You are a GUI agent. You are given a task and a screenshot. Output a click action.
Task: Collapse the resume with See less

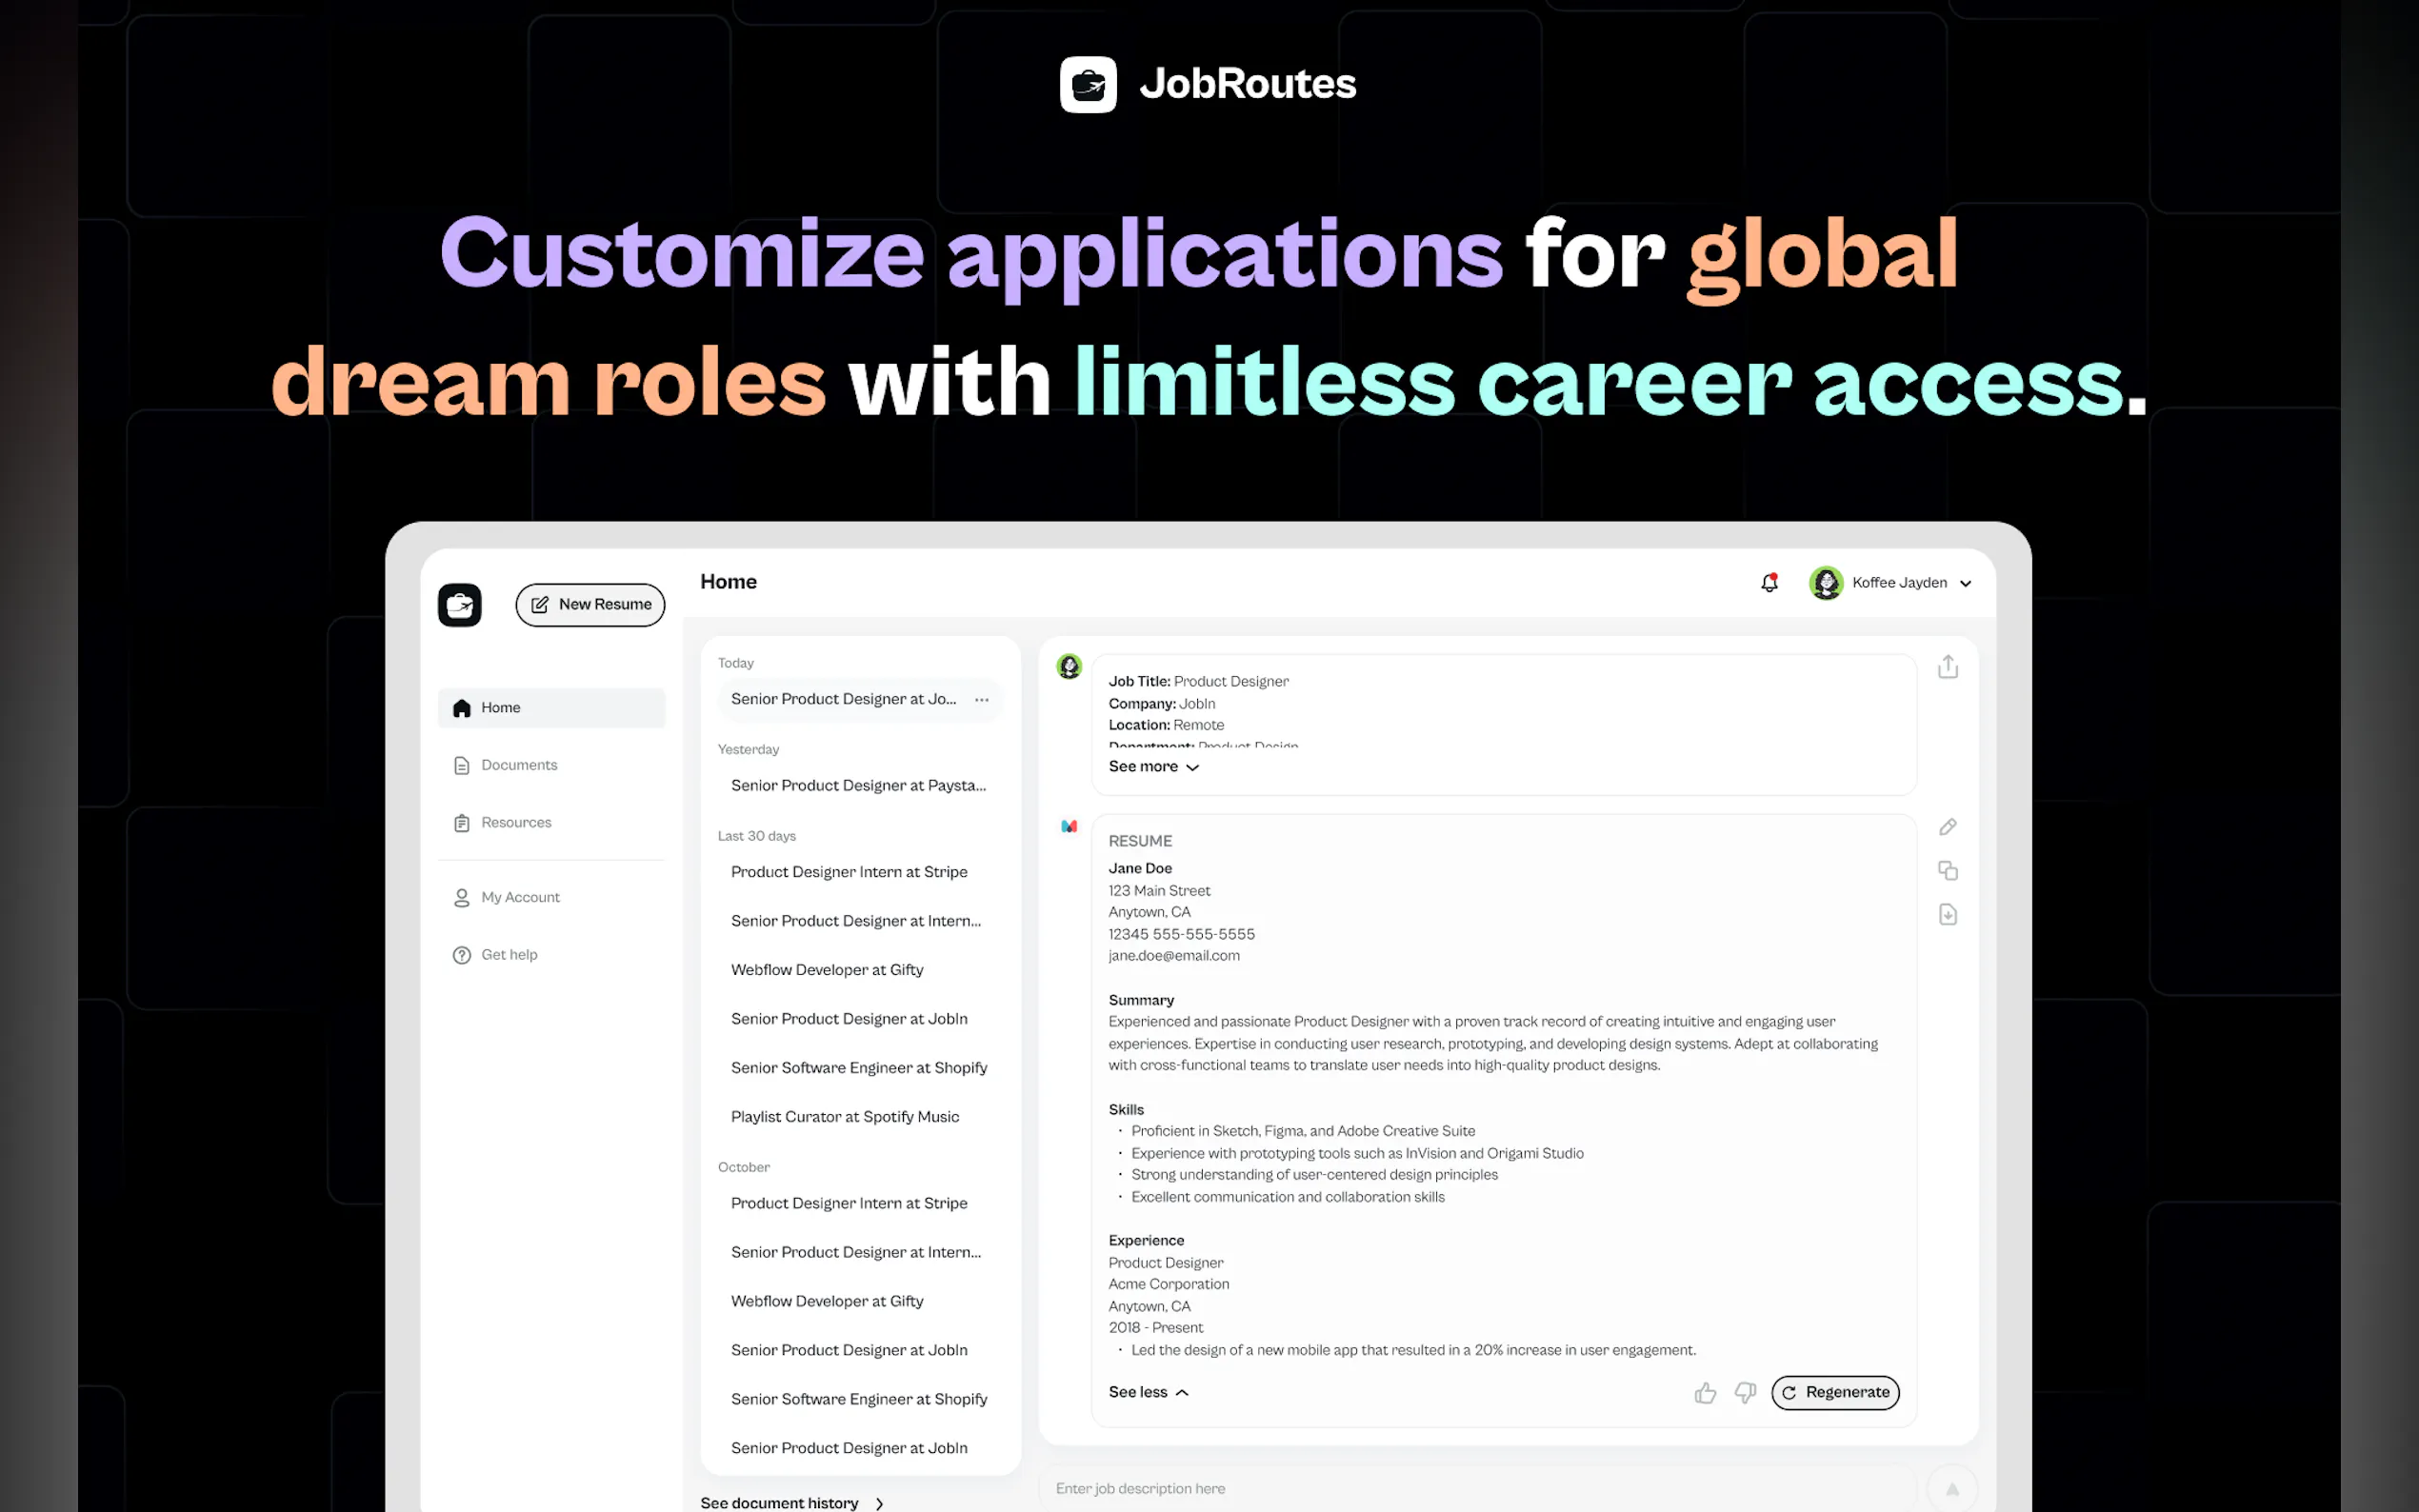(x=1148, y=1393)
